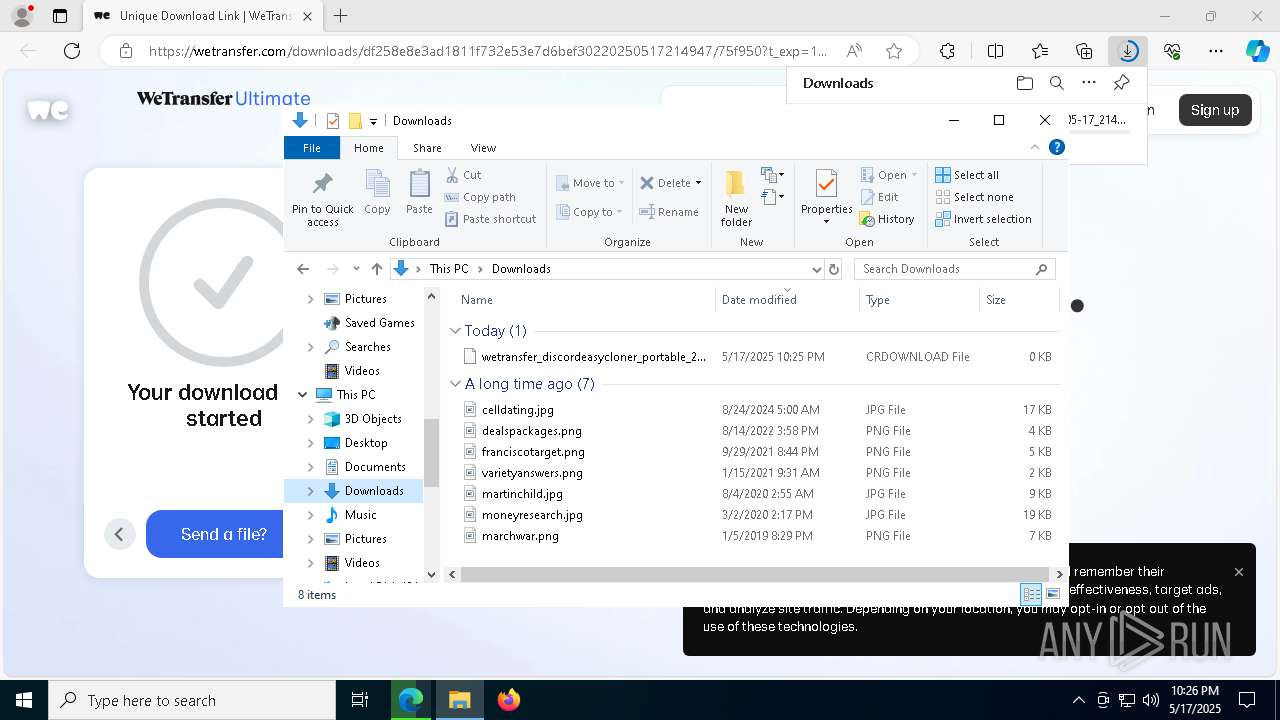Click History in Open group
The width and height of the screenshot is (1280, 720).
(887, 219)
